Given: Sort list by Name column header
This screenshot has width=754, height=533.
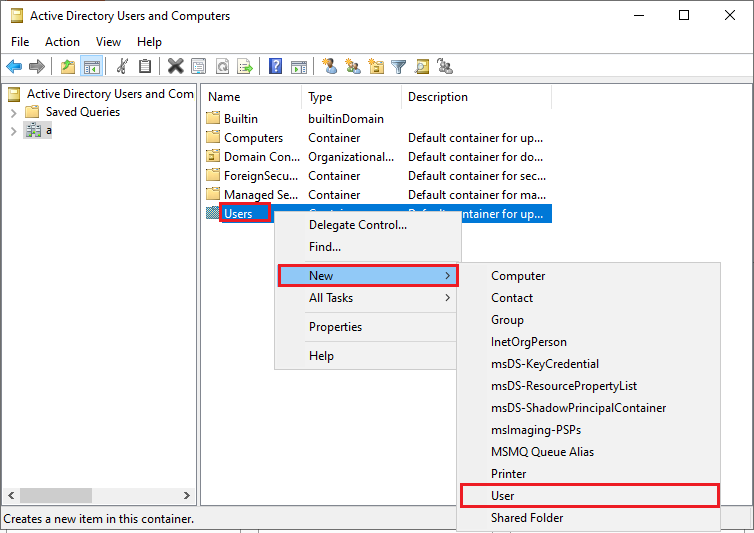Looking at the screenshot, I should (x=251, y=97).
